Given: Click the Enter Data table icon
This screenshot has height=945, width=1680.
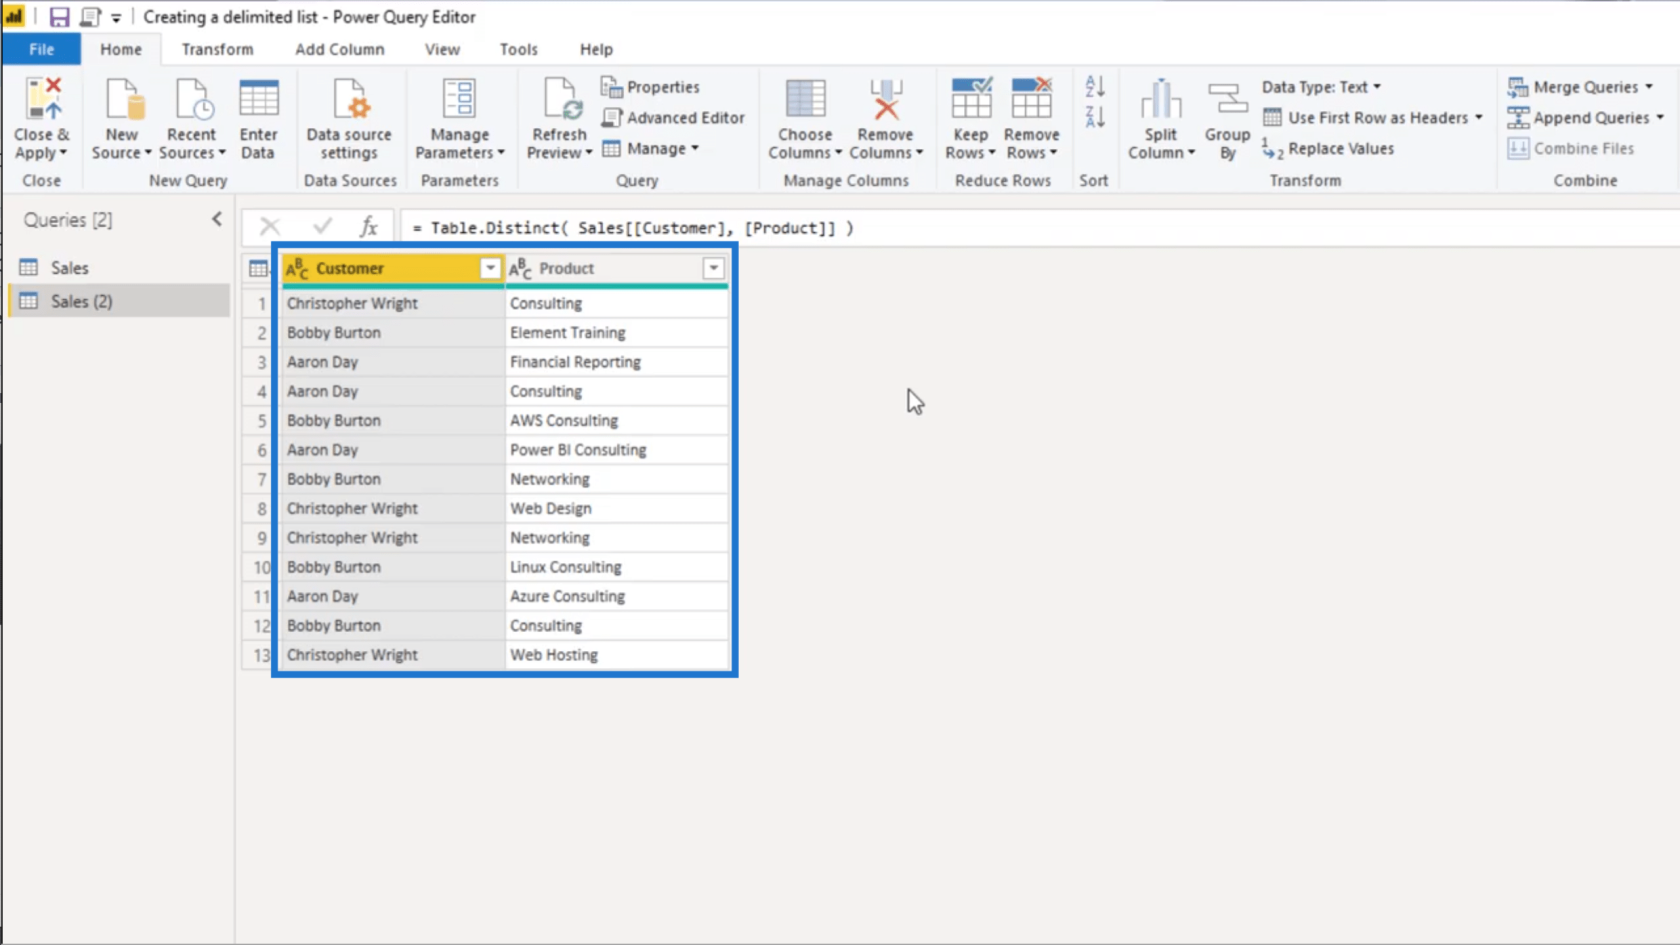Looking at the screenshot, I should 259,100.
